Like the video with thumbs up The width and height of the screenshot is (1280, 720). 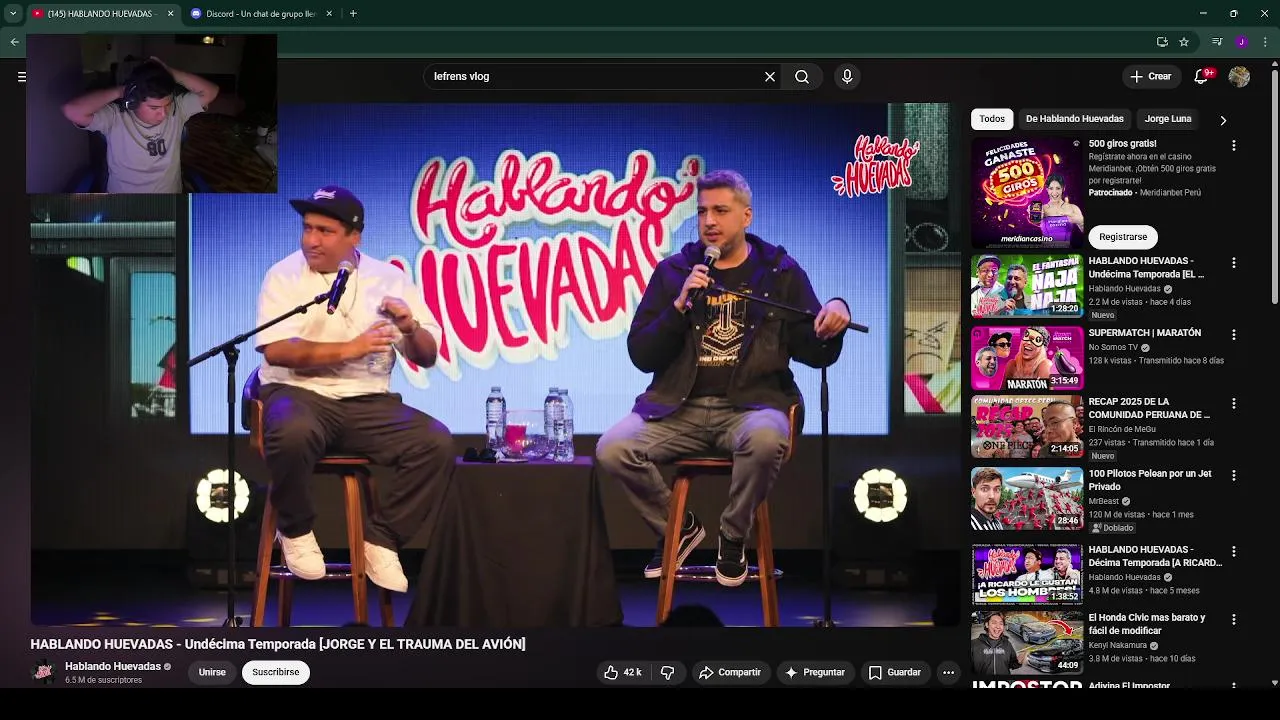point(621,673)
